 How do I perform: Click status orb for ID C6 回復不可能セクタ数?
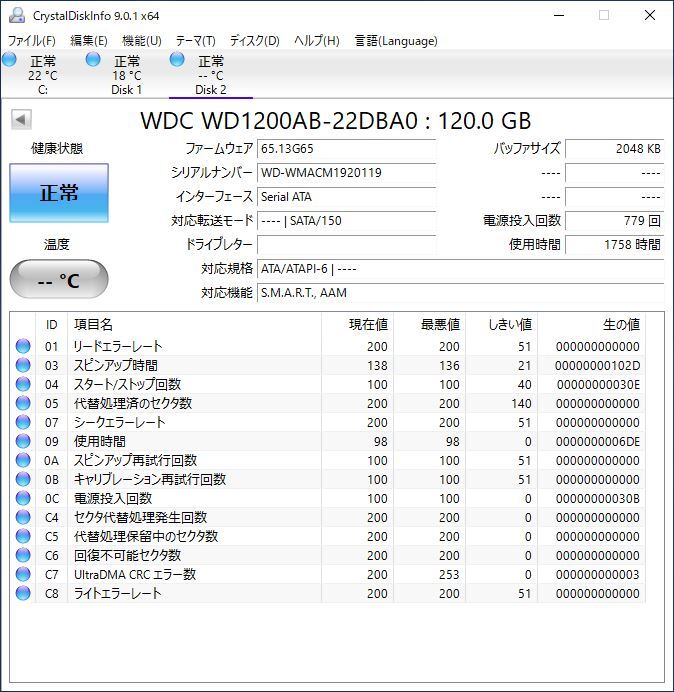pos(23,555)
